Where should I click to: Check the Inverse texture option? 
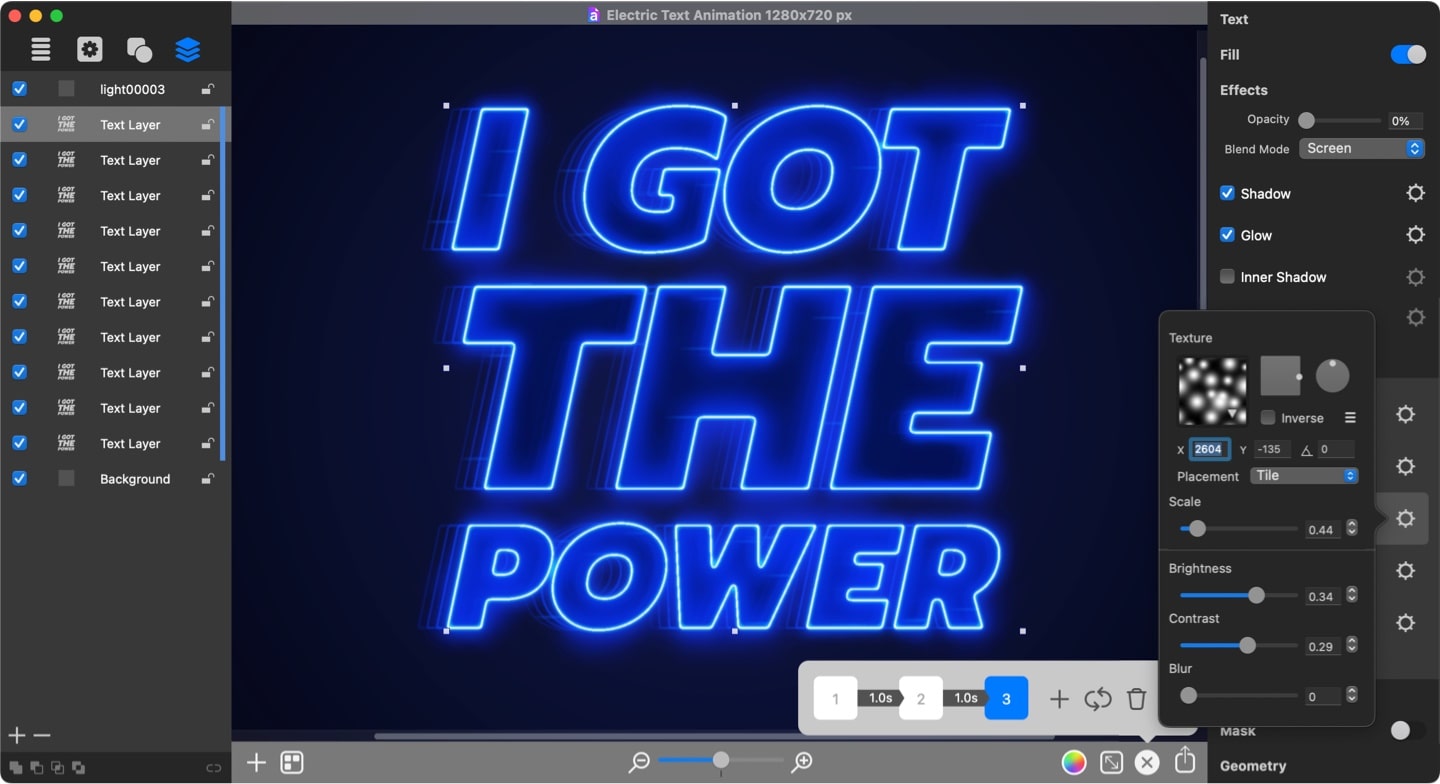coord(1268,417)
